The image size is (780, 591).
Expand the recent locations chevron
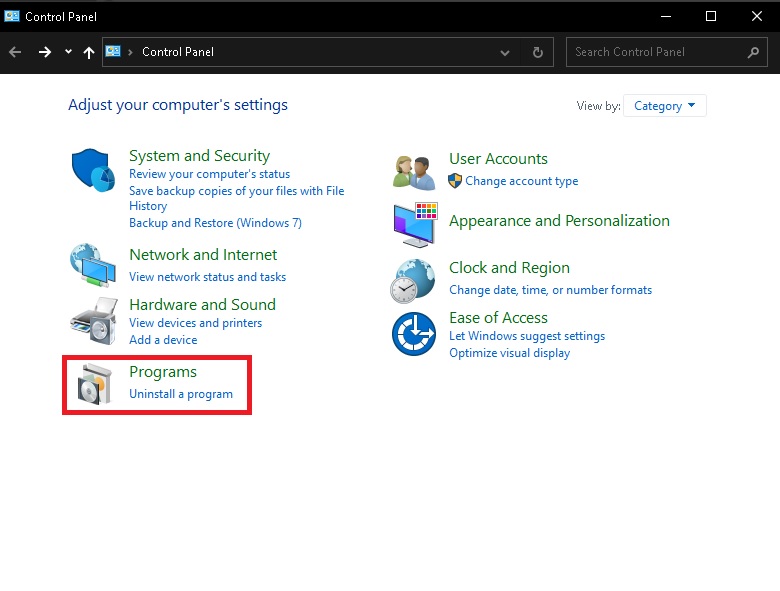[x=68, y=52]
